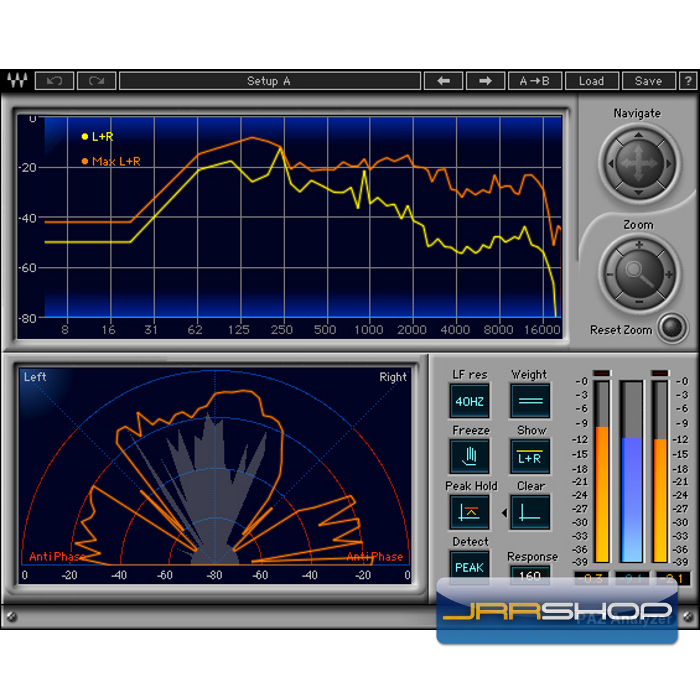Open the Load menu
Screen dimensions: 700x700
tap(591, 81)
